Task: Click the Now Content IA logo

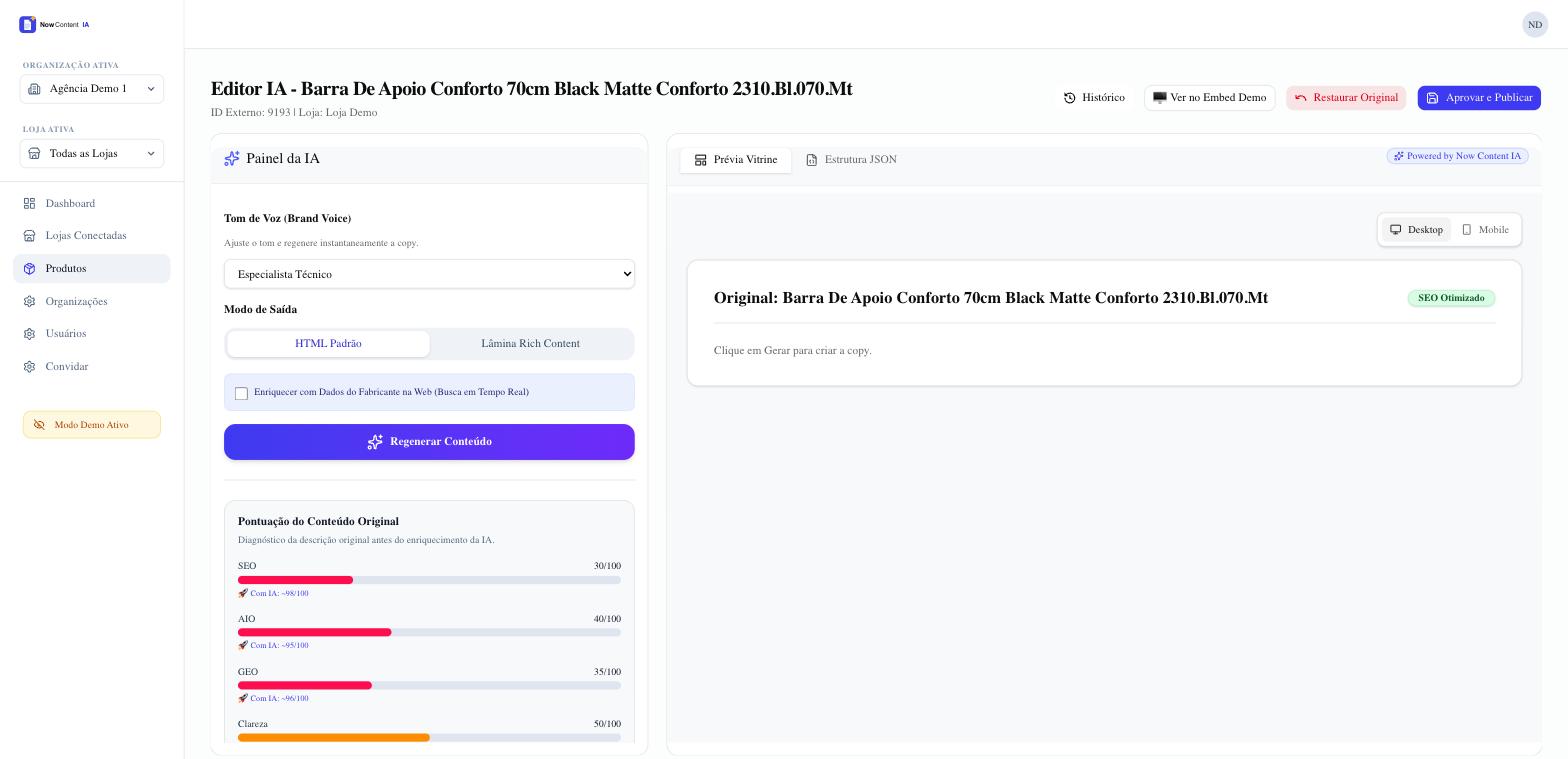Action: coord(55,24)
